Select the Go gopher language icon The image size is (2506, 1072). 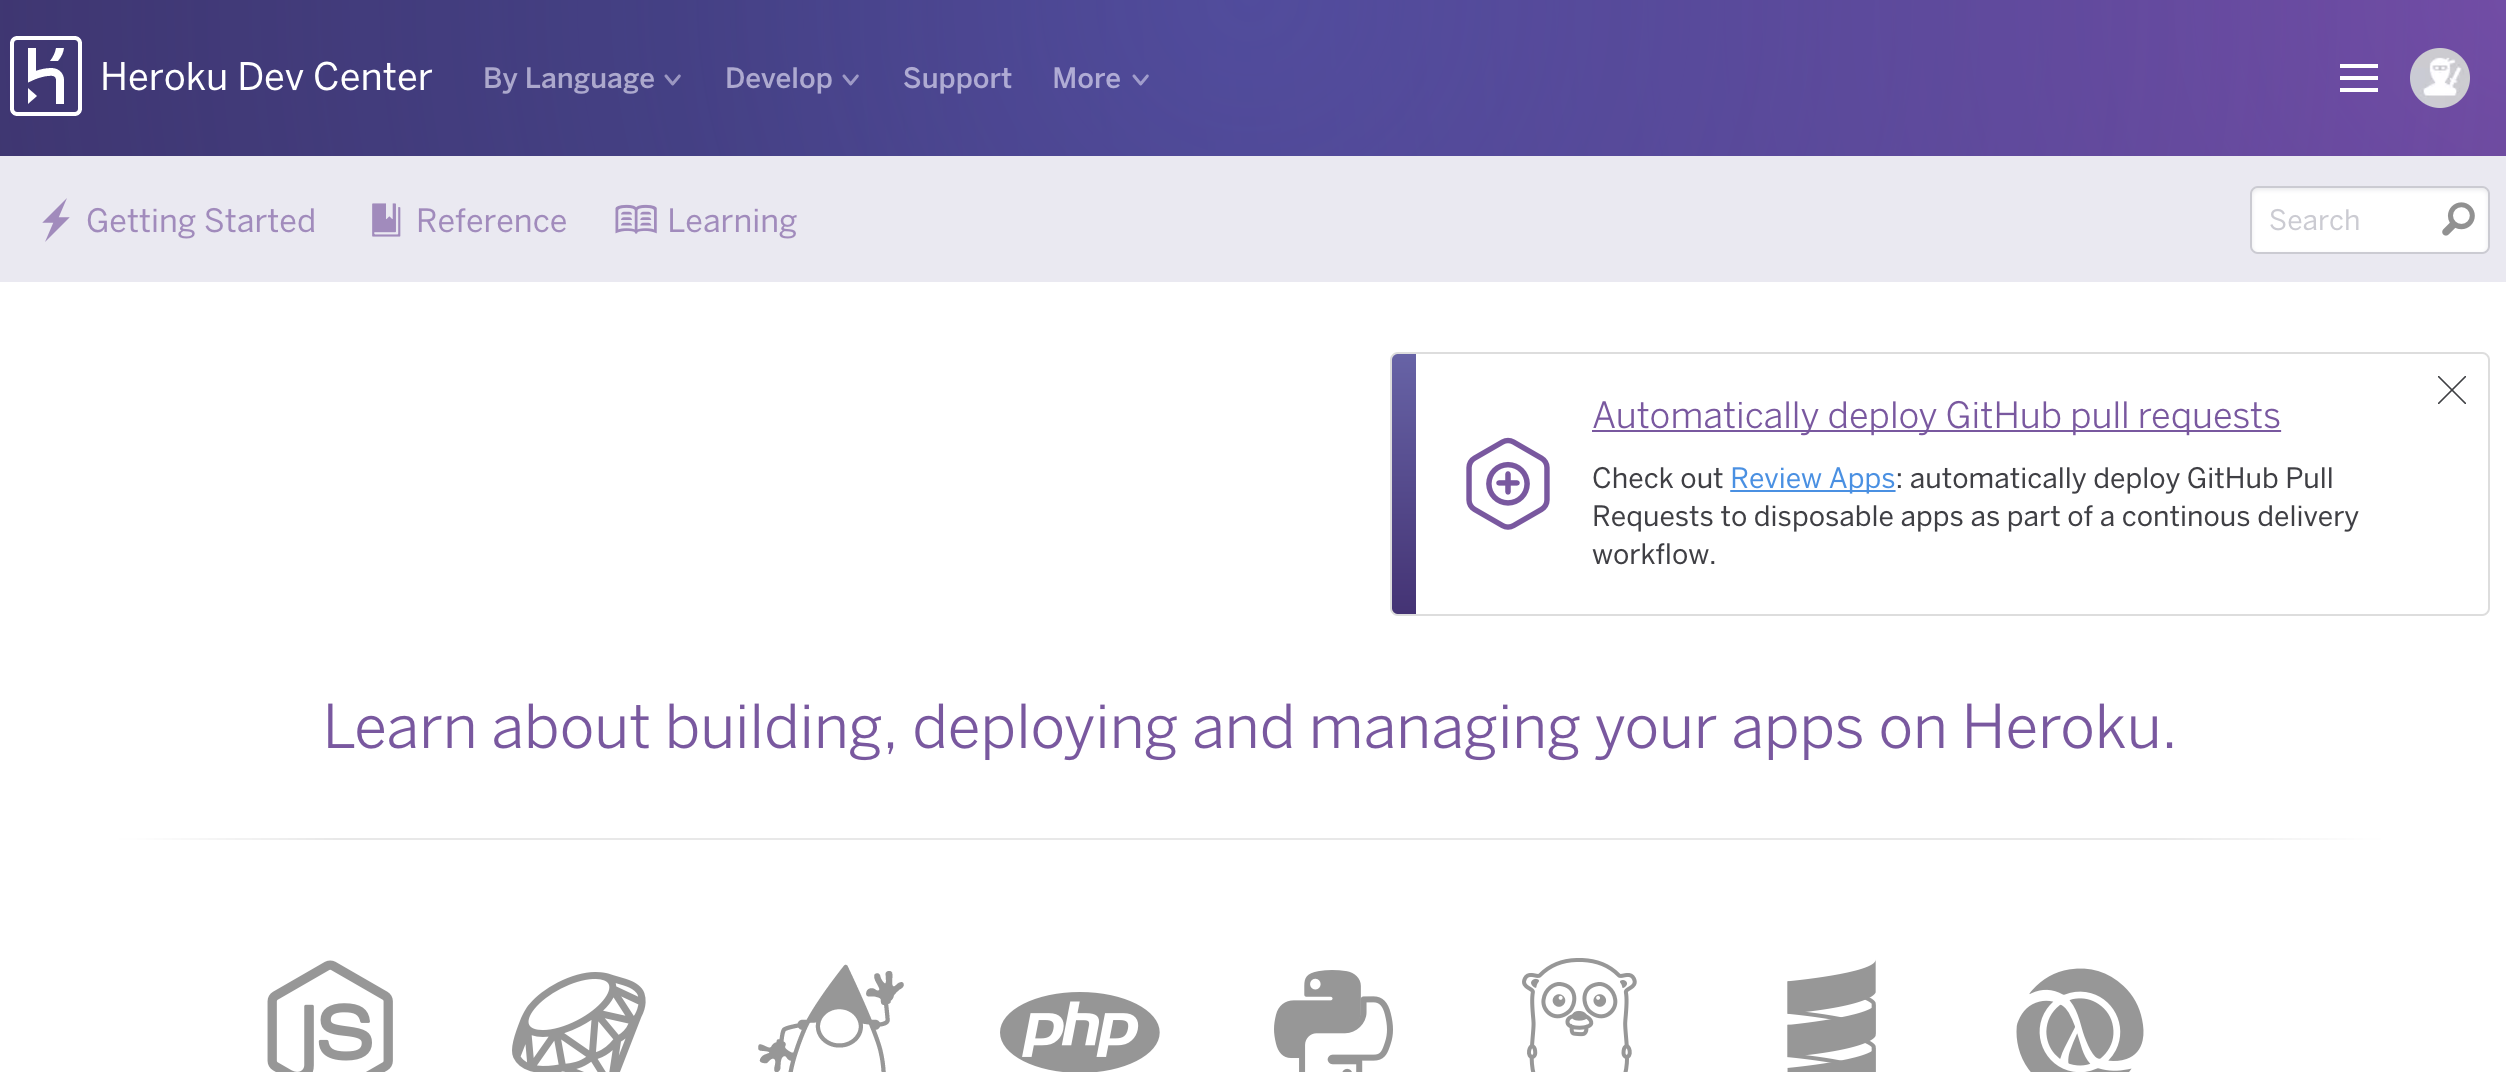[1579, 1016]
